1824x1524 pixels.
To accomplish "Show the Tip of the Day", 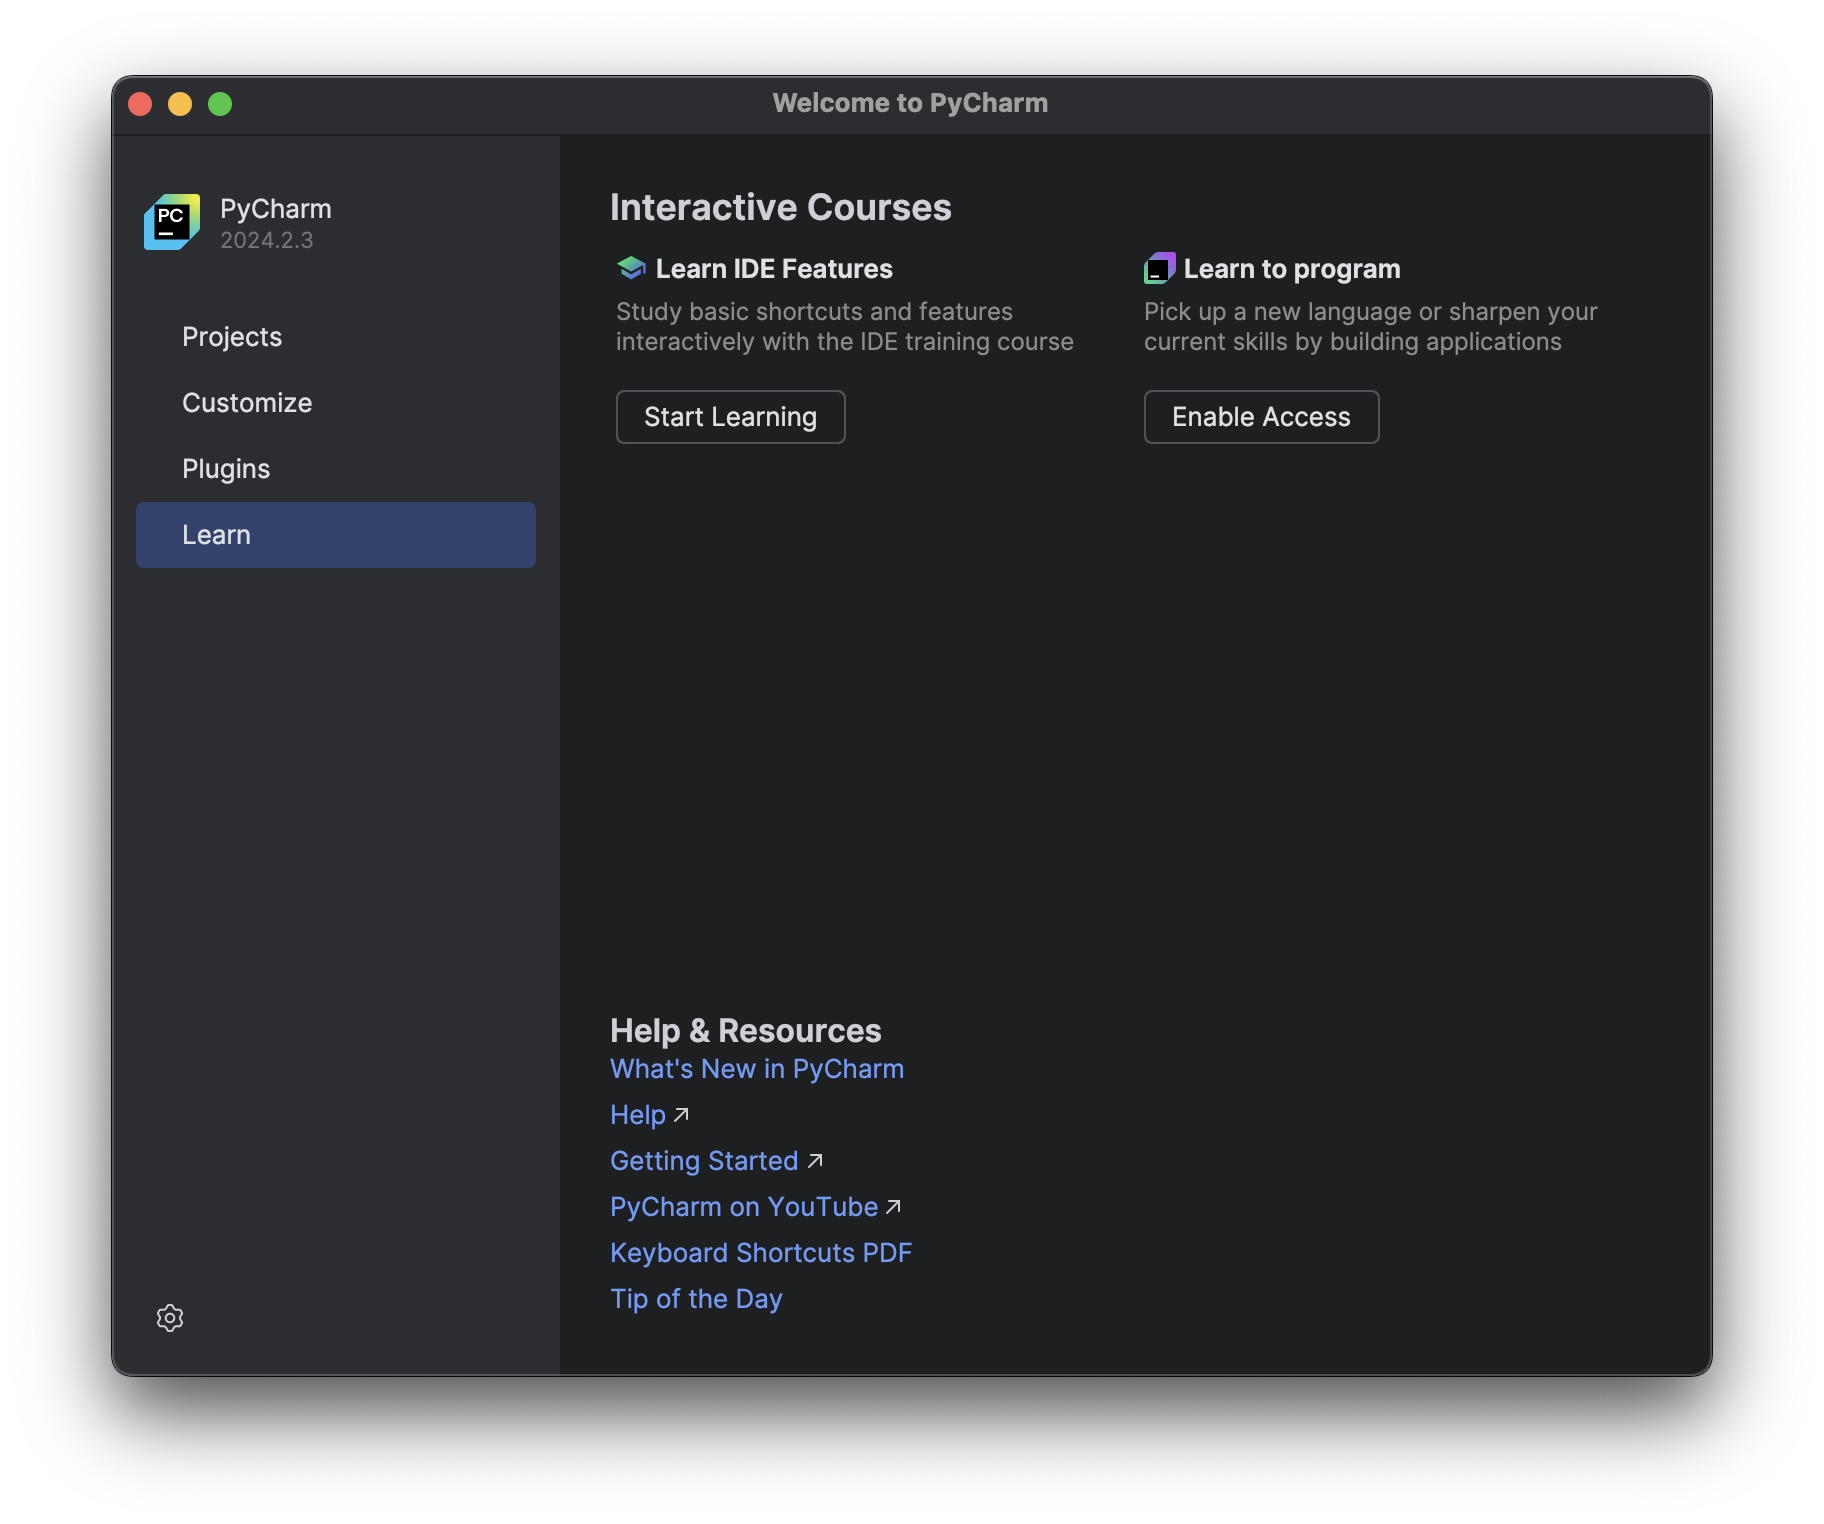I will pos(696,1298).
